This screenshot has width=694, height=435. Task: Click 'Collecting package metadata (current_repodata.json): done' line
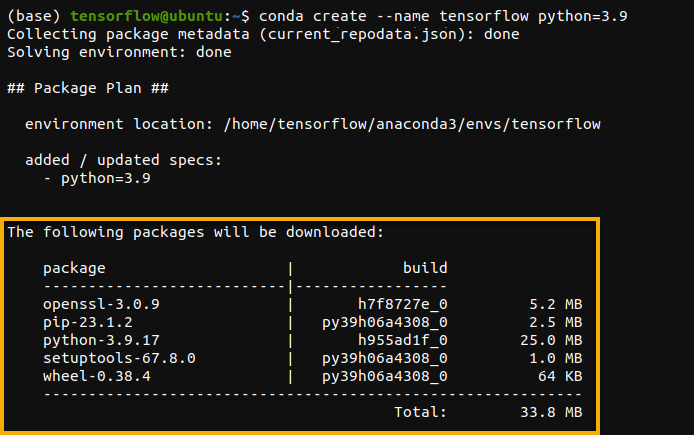(263, 35)
